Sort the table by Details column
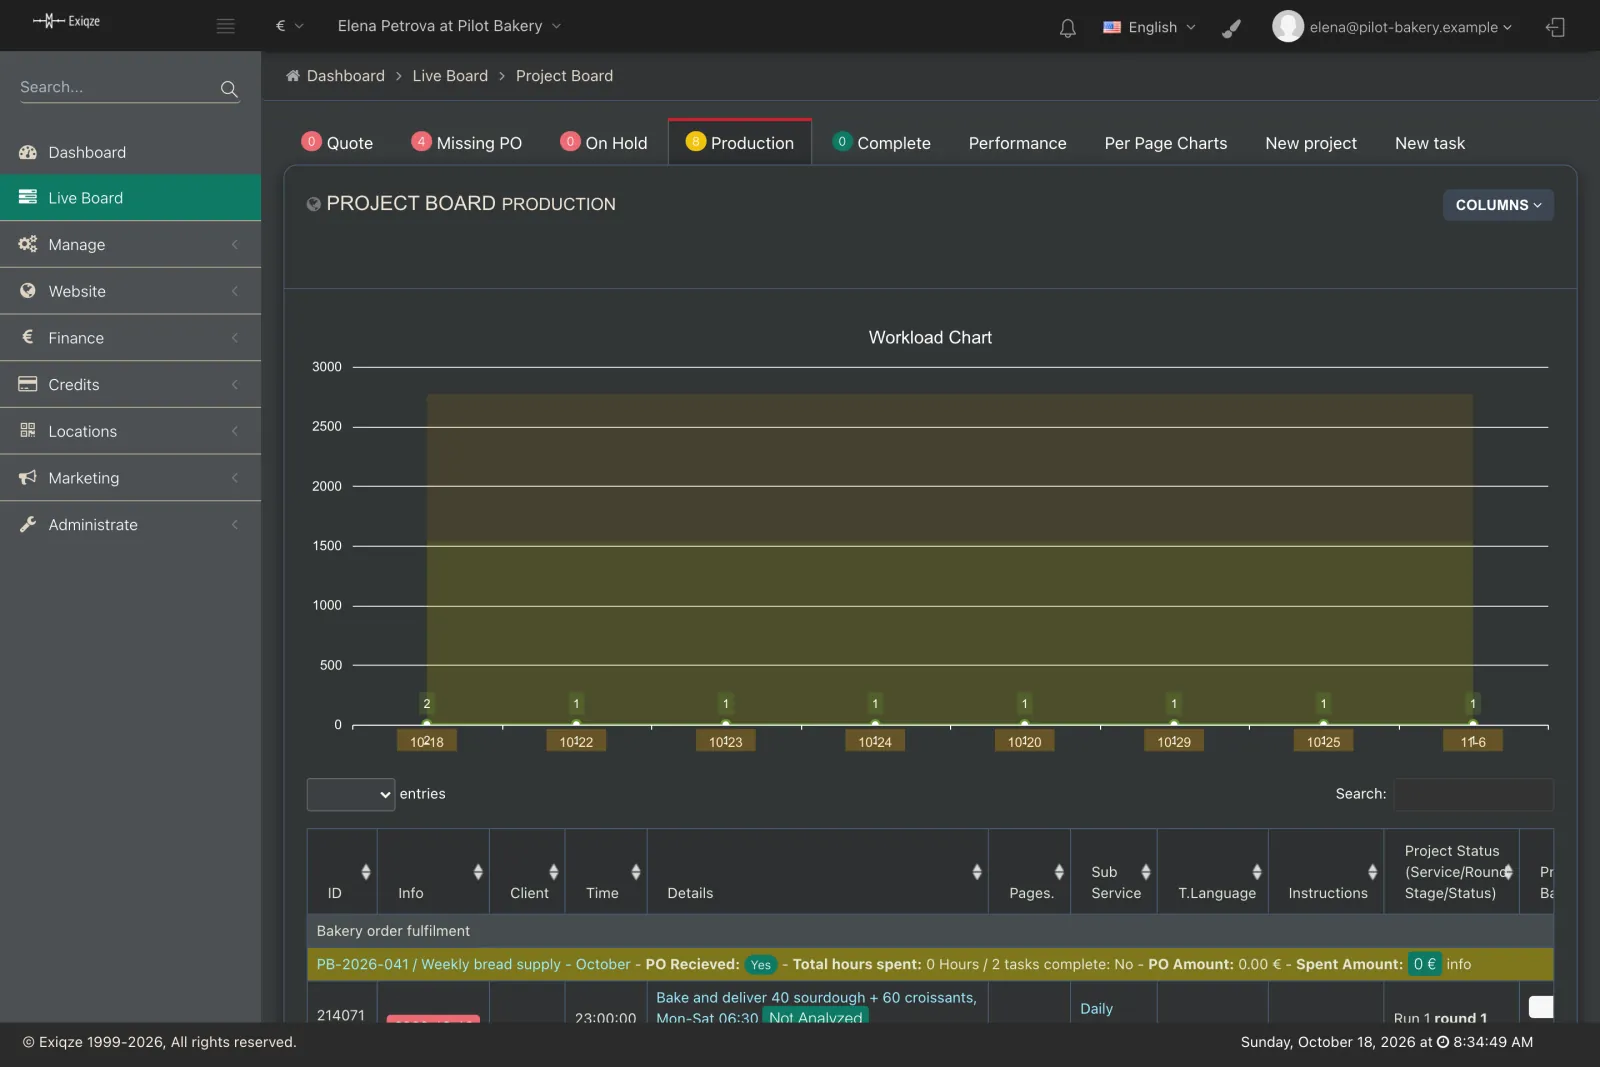Image resolution: width=1600 pixels, height=1067 pixels. pos(977,872)
